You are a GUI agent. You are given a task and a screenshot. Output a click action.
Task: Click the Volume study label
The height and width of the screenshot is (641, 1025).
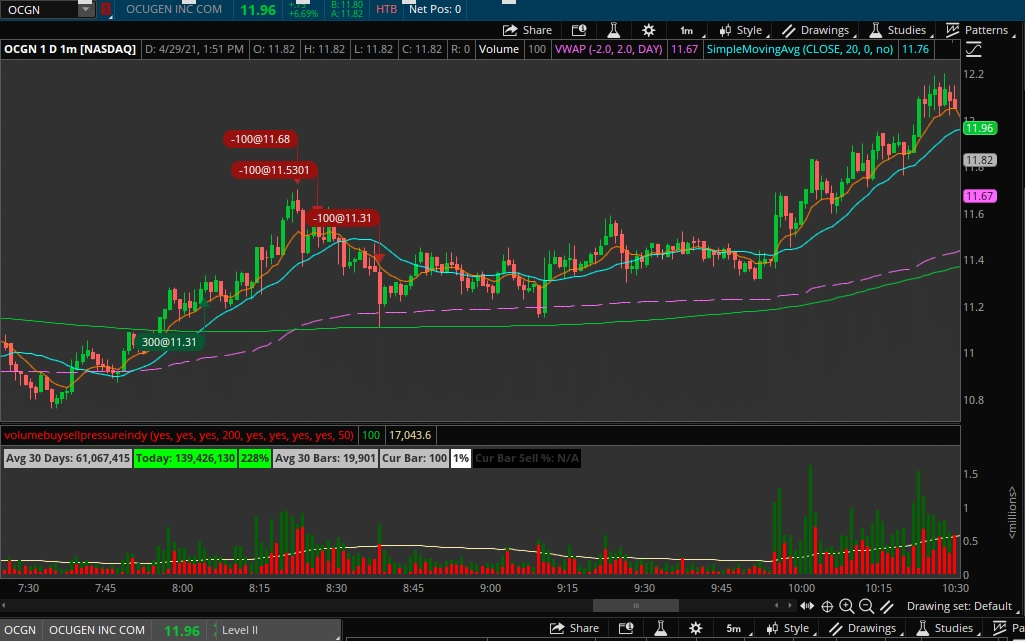click(499, 49)
